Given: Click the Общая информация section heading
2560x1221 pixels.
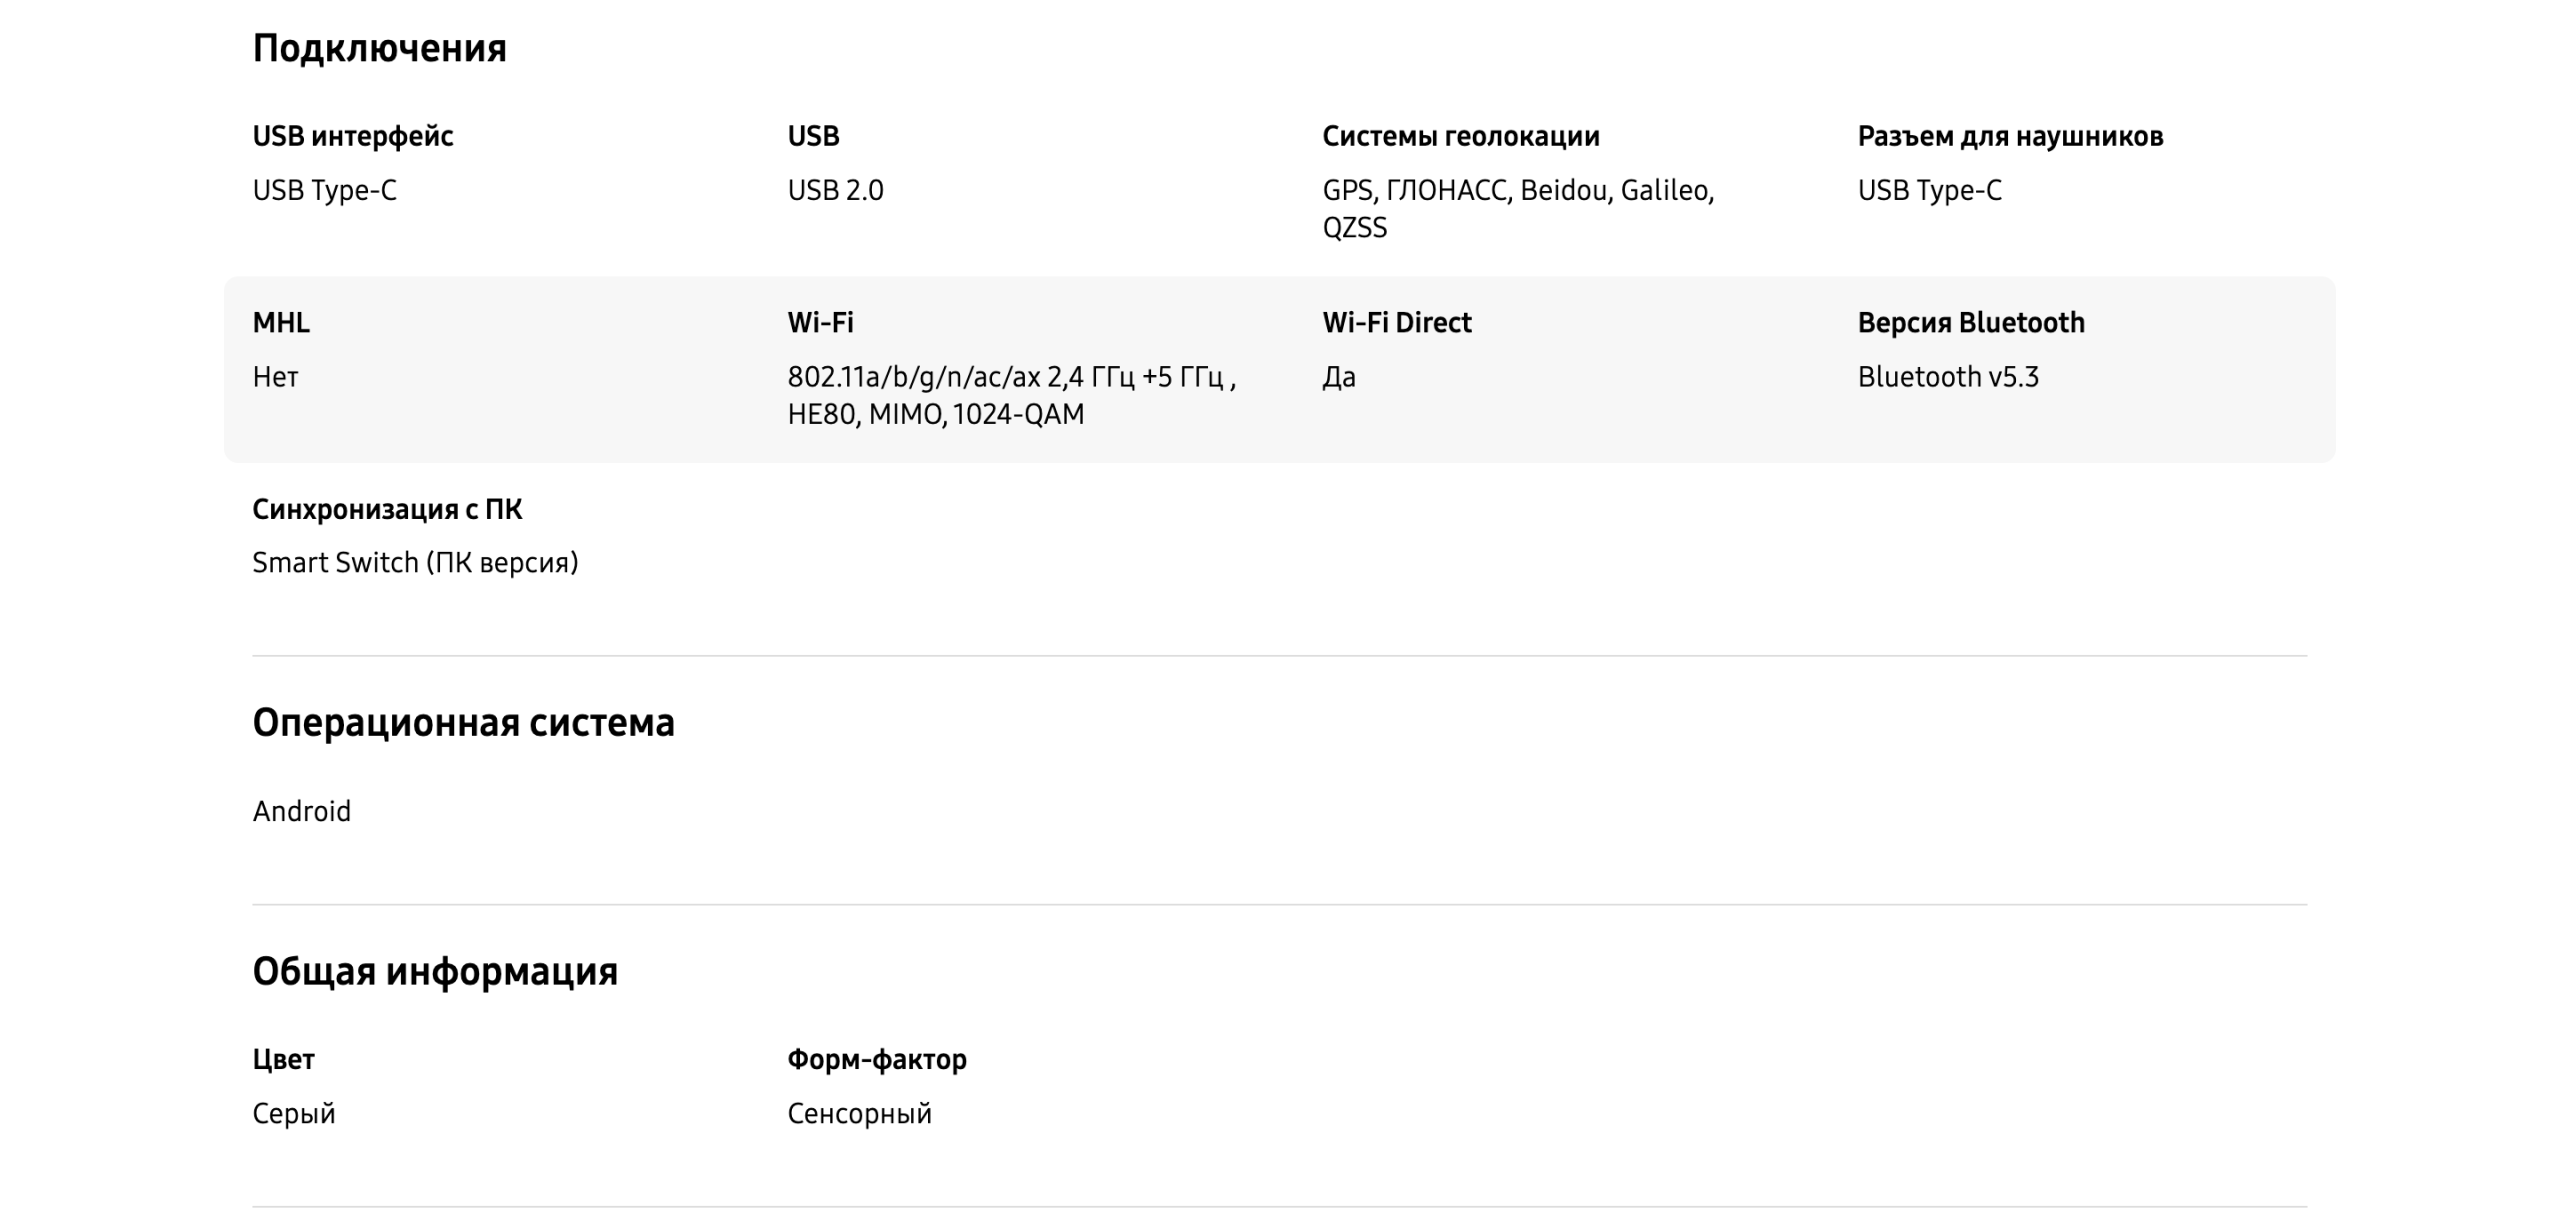Looking at the screenshot, I should tap(435, 971).
